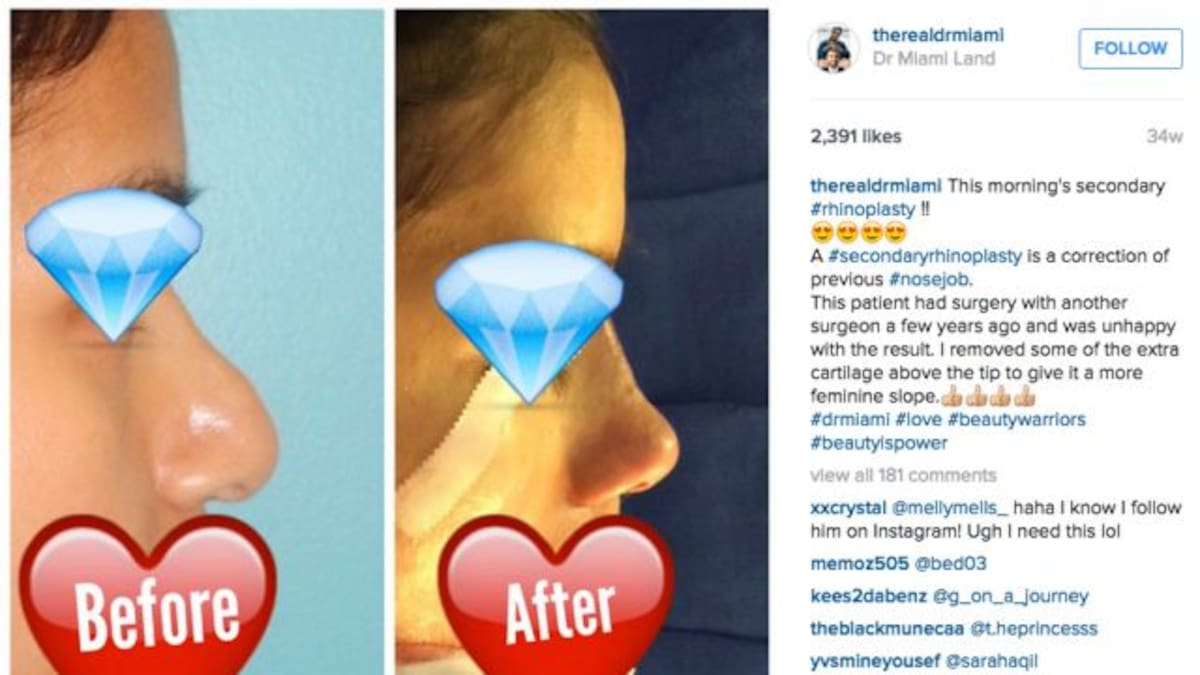Open mentioned user @mellymells_
Viewport: 1200px width, 675px height.
tap(941, 507)
